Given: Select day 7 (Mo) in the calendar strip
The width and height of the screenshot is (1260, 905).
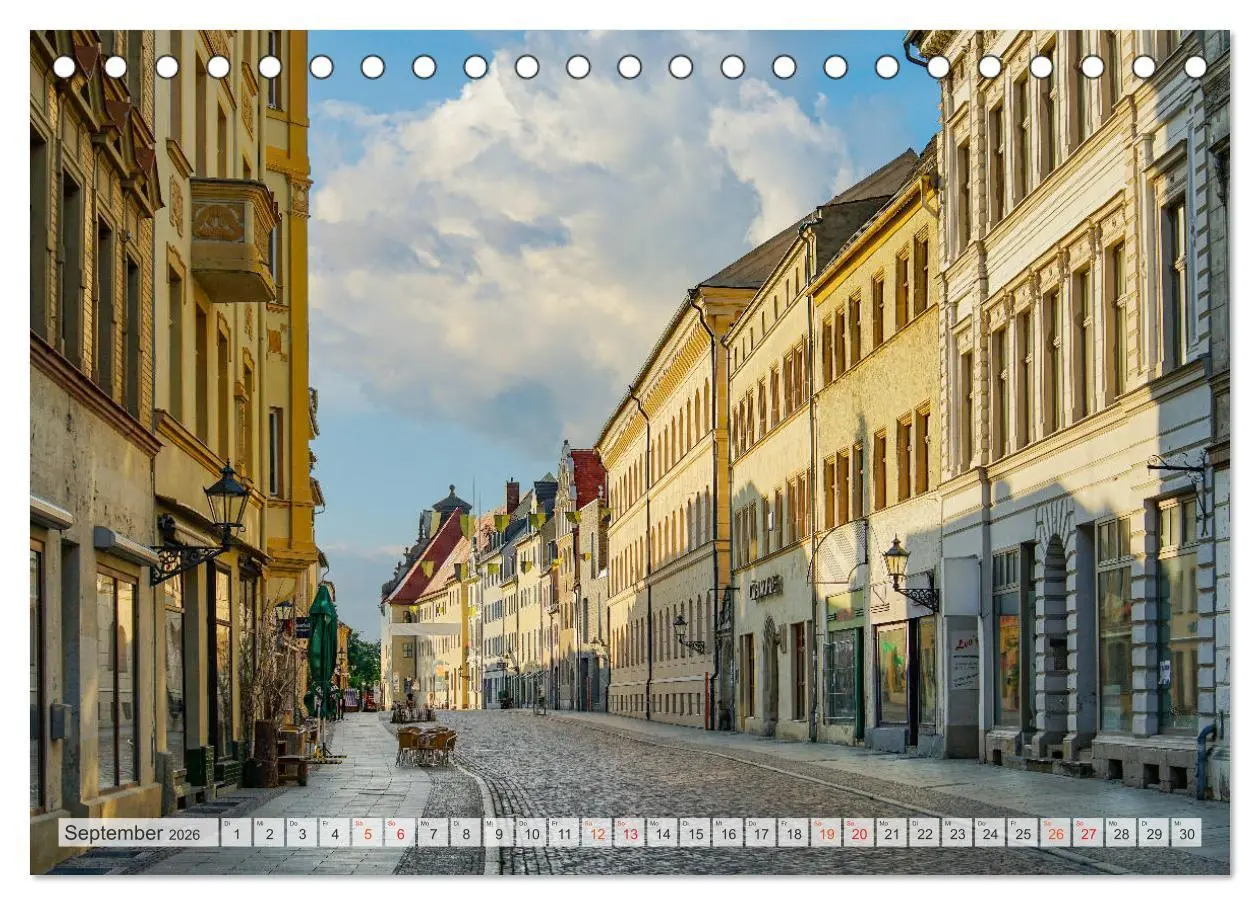Looking at the screenshot, I should [433, 833].
